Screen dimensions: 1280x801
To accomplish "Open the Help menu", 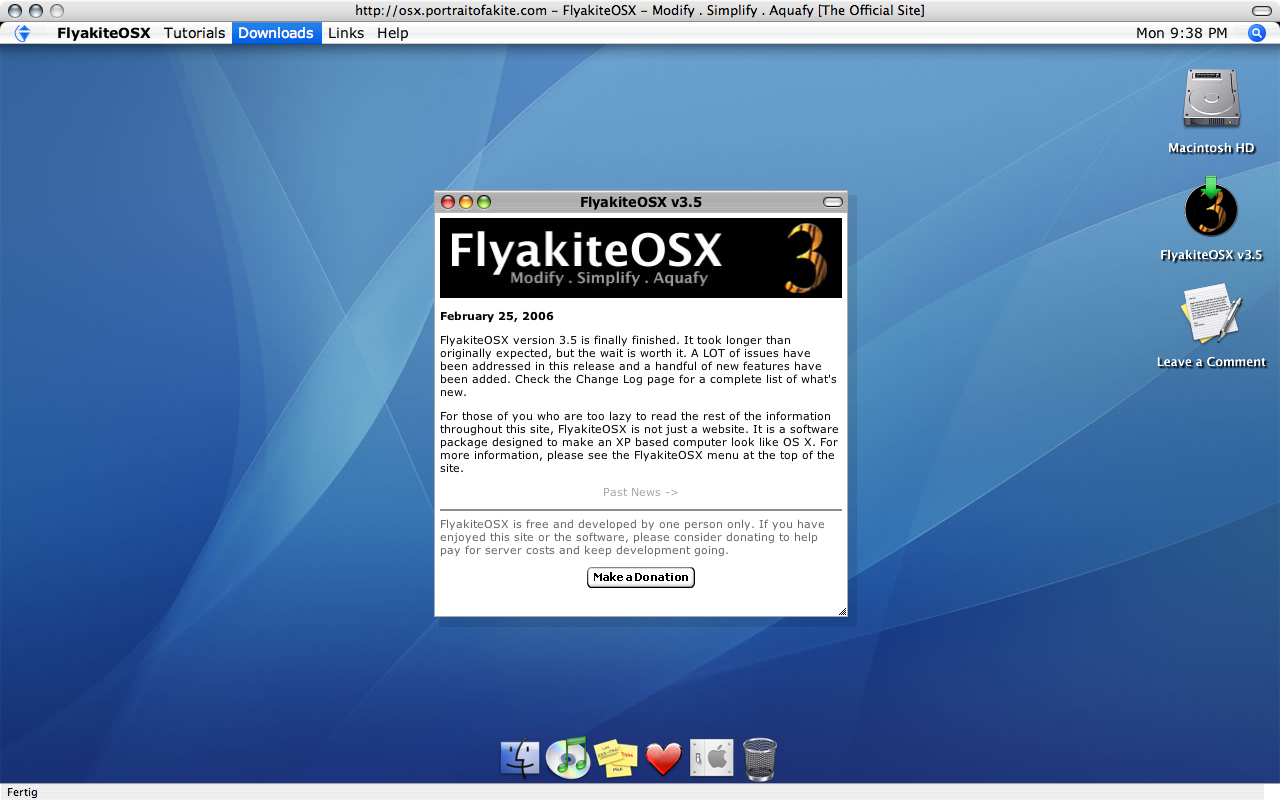I will [x=393, y=33].
